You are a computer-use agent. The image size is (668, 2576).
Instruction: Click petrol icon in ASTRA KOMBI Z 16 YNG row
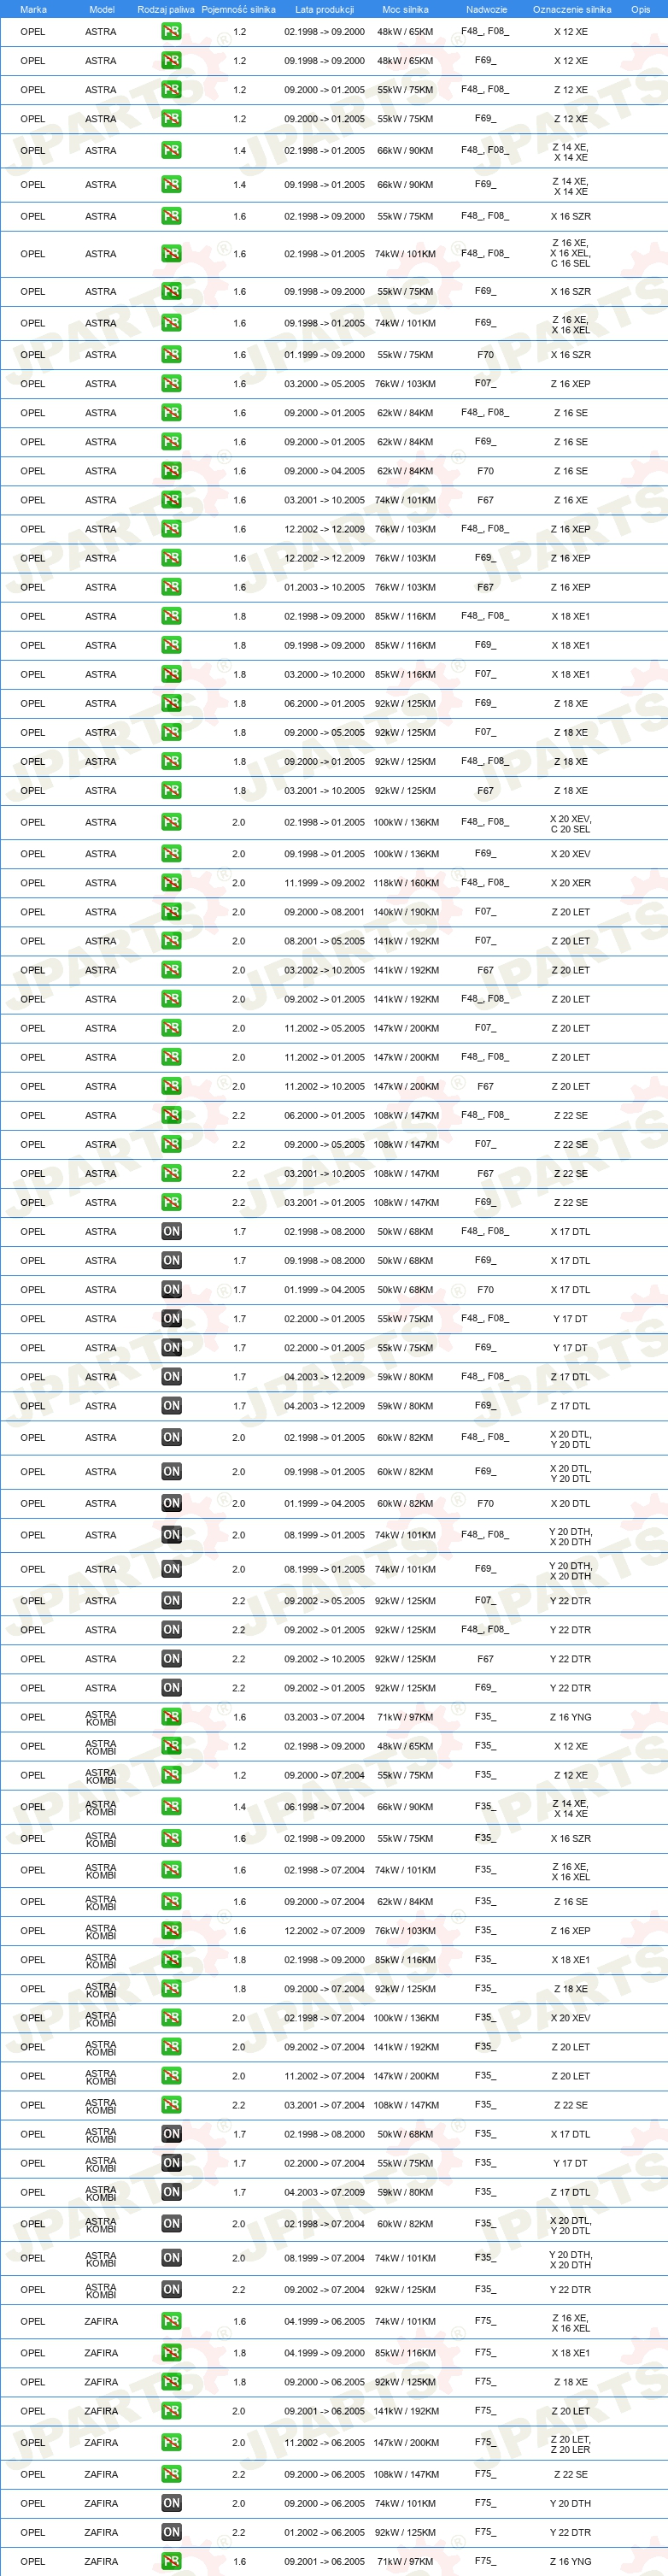171,1717
